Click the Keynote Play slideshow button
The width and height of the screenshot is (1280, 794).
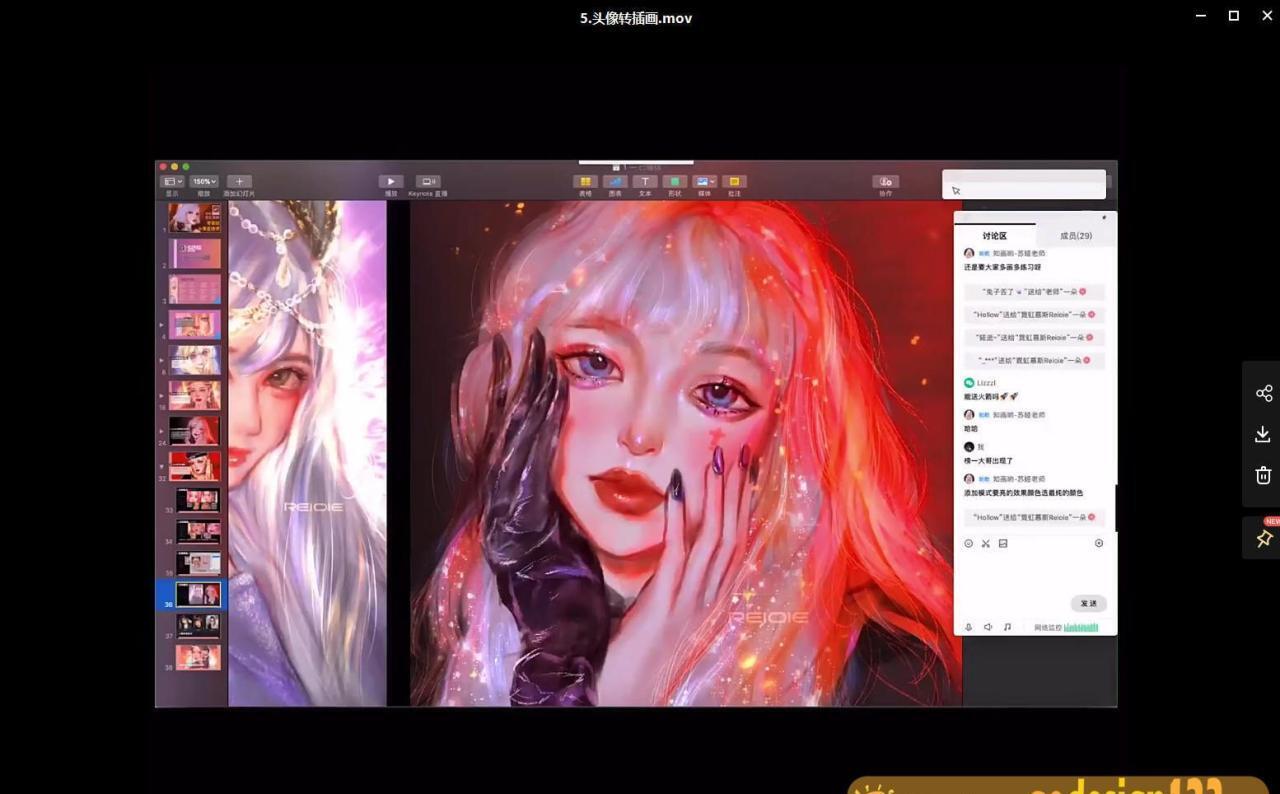pyautogui.click(x=391, y=182)
